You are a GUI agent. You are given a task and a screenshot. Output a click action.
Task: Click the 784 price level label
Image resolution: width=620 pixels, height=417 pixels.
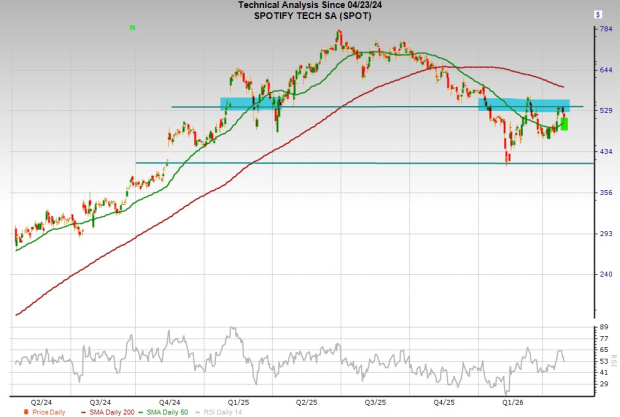click(x=604, y=29)
